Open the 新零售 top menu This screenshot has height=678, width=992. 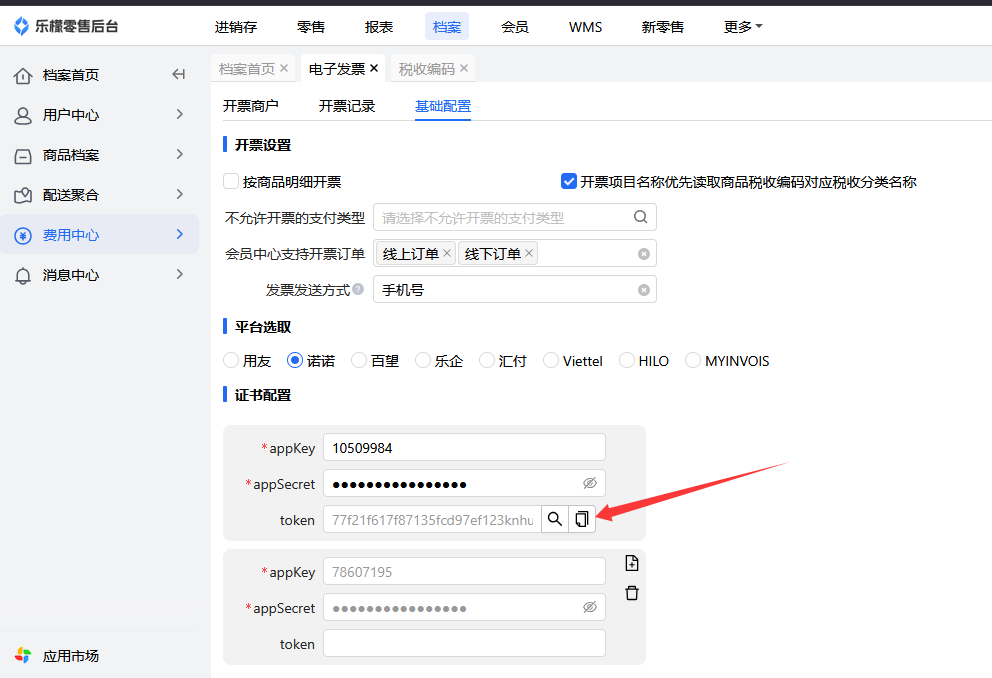662,27
